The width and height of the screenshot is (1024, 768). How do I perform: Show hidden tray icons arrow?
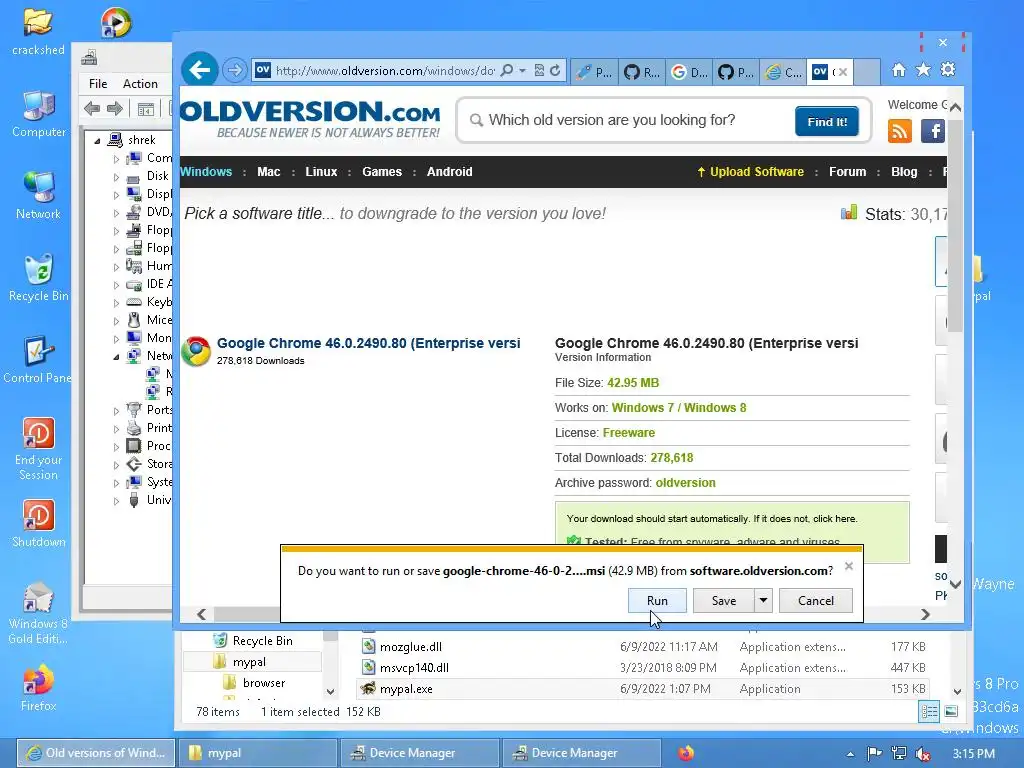(x=850, y=754)
